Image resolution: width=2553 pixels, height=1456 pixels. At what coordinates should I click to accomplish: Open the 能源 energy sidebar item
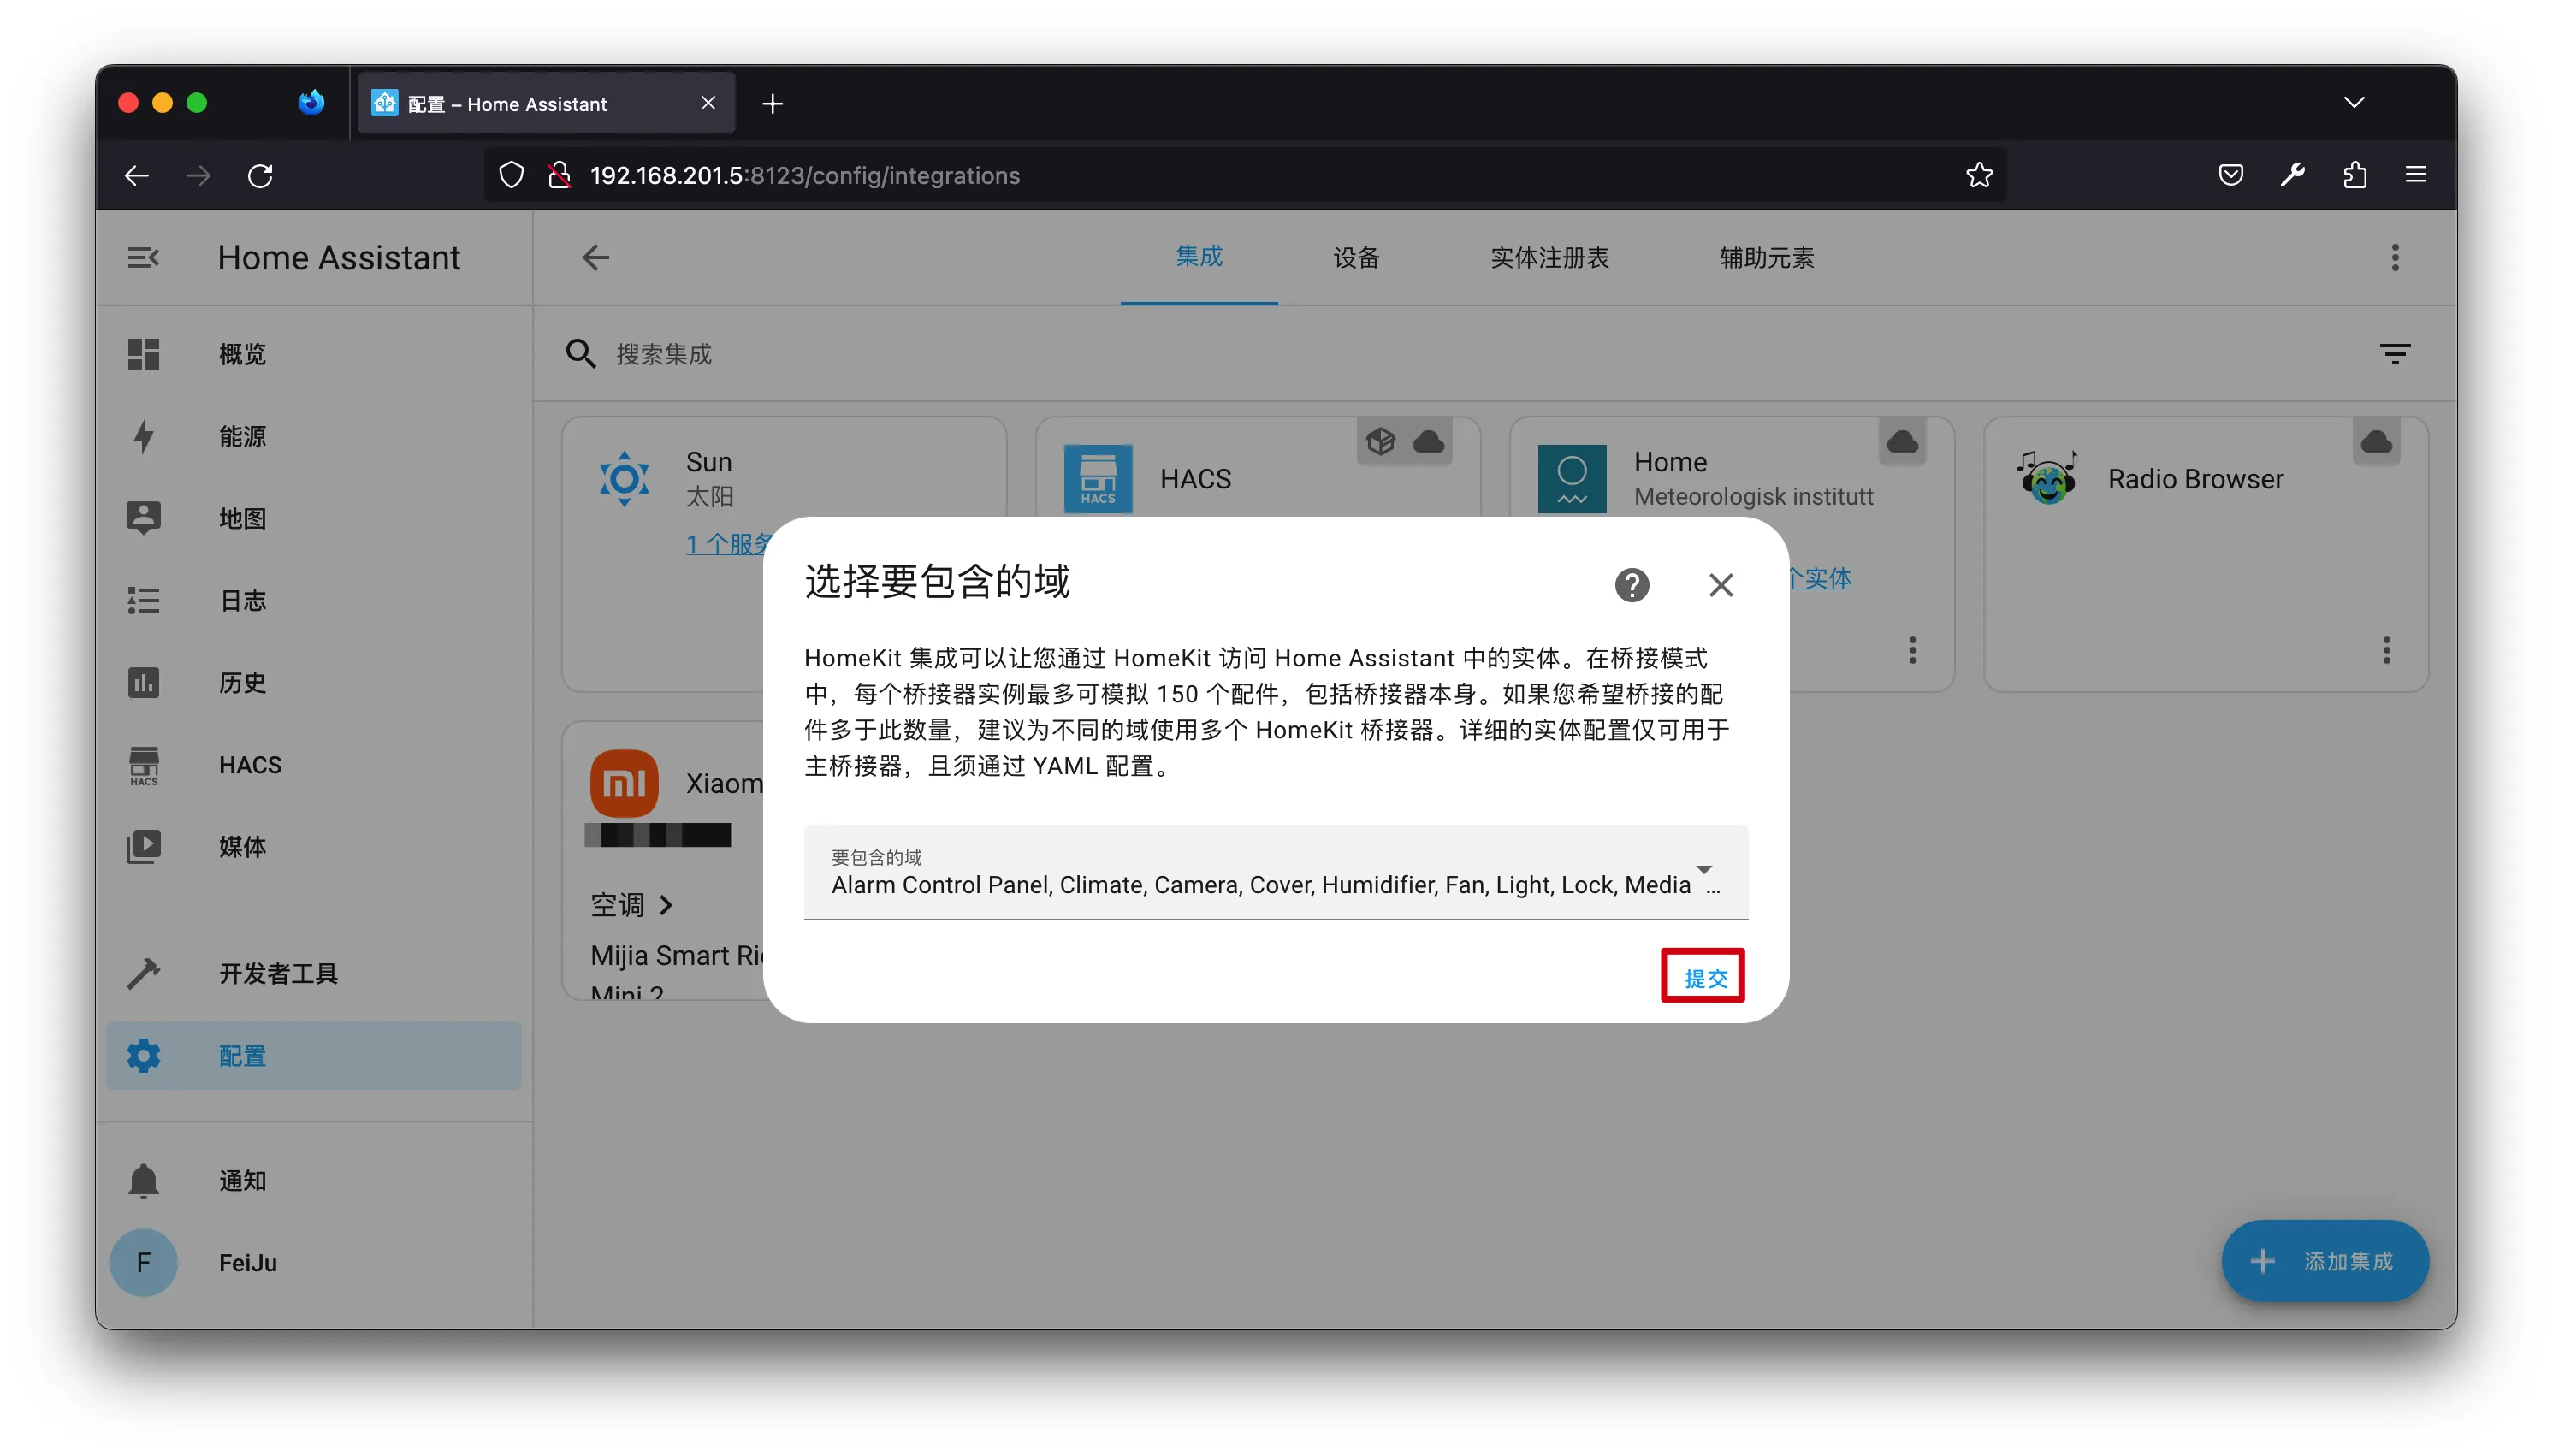241,436
